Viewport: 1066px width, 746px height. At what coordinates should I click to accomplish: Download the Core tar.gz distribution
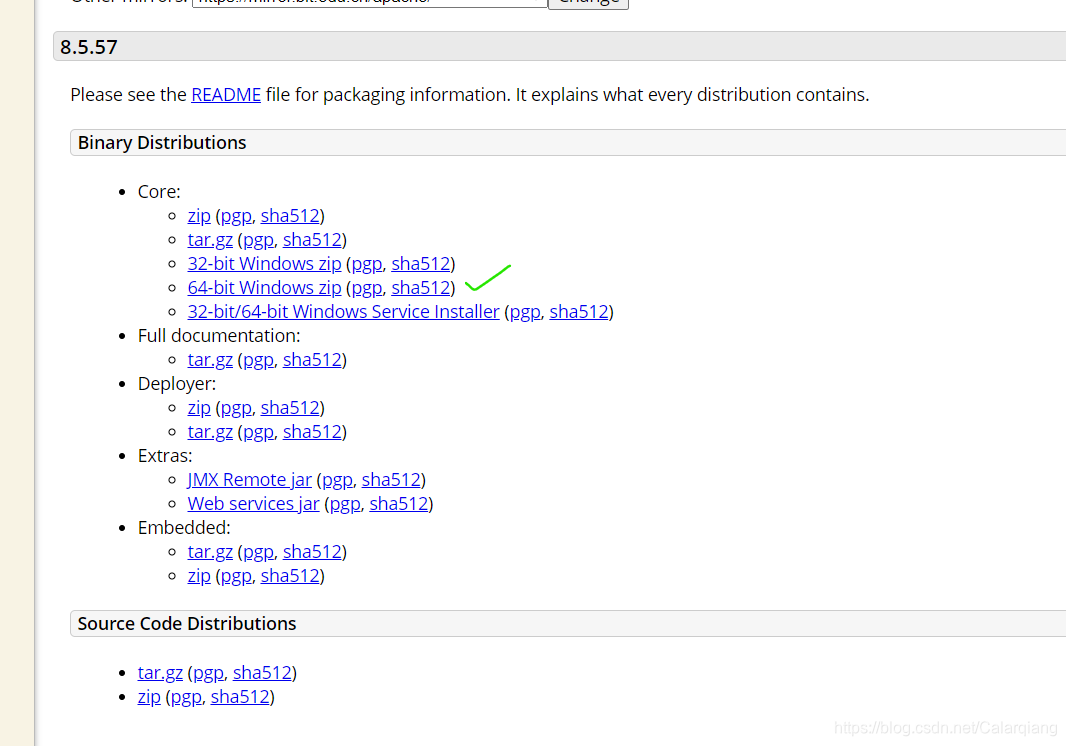tap(210, 239)
